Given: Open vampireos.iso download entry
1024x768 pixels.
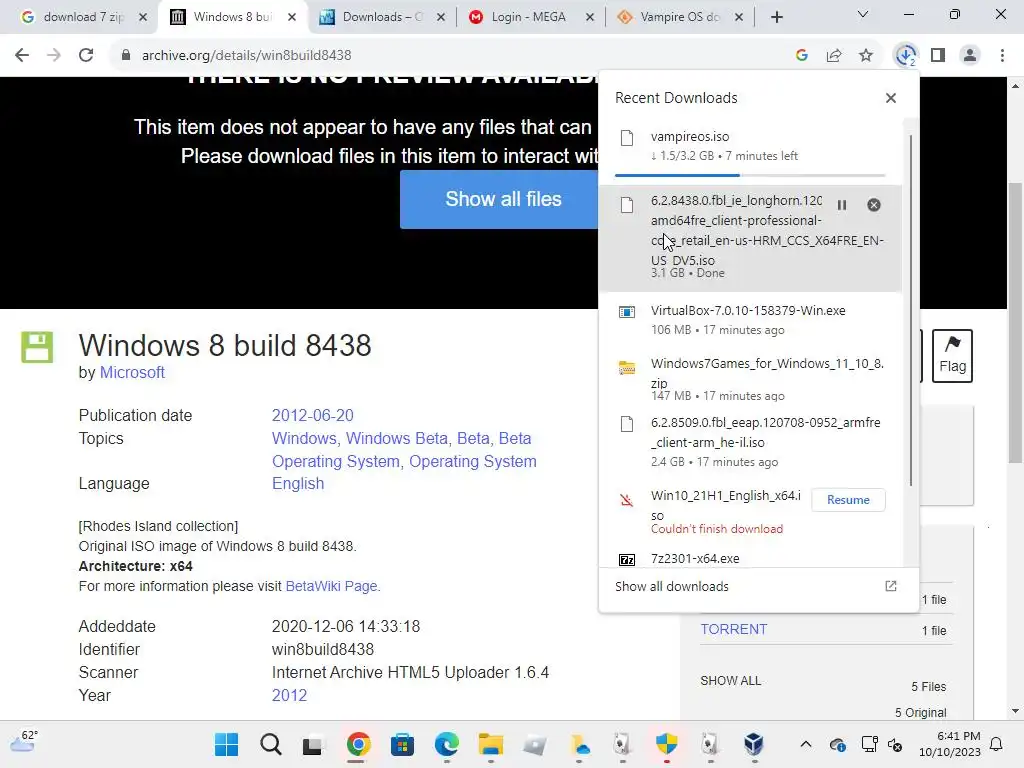Looking at the screenshot, I should (750, 146).
